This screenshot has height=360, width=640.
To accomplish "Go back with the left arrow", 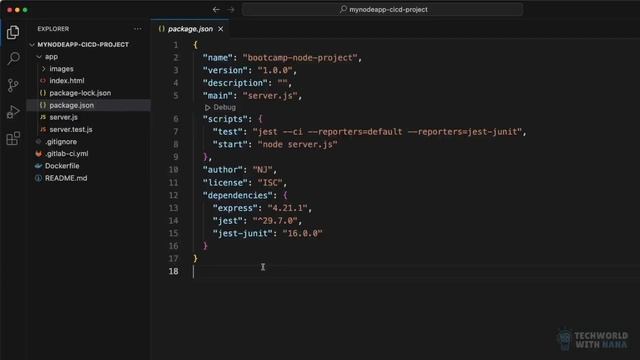I will click(216, 9).
